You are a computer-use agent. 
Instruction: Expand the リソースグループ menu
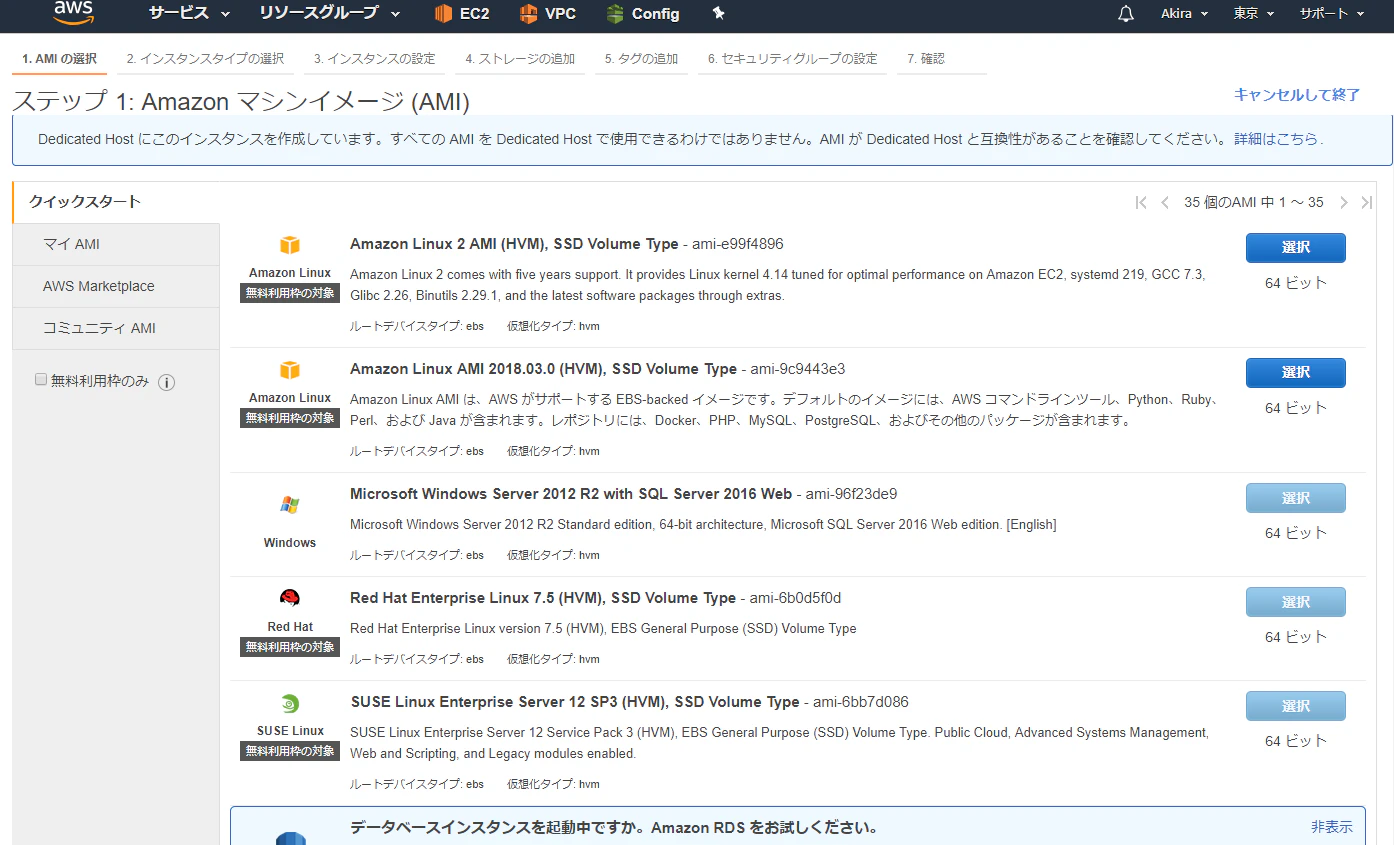click(x=329, y=14)
